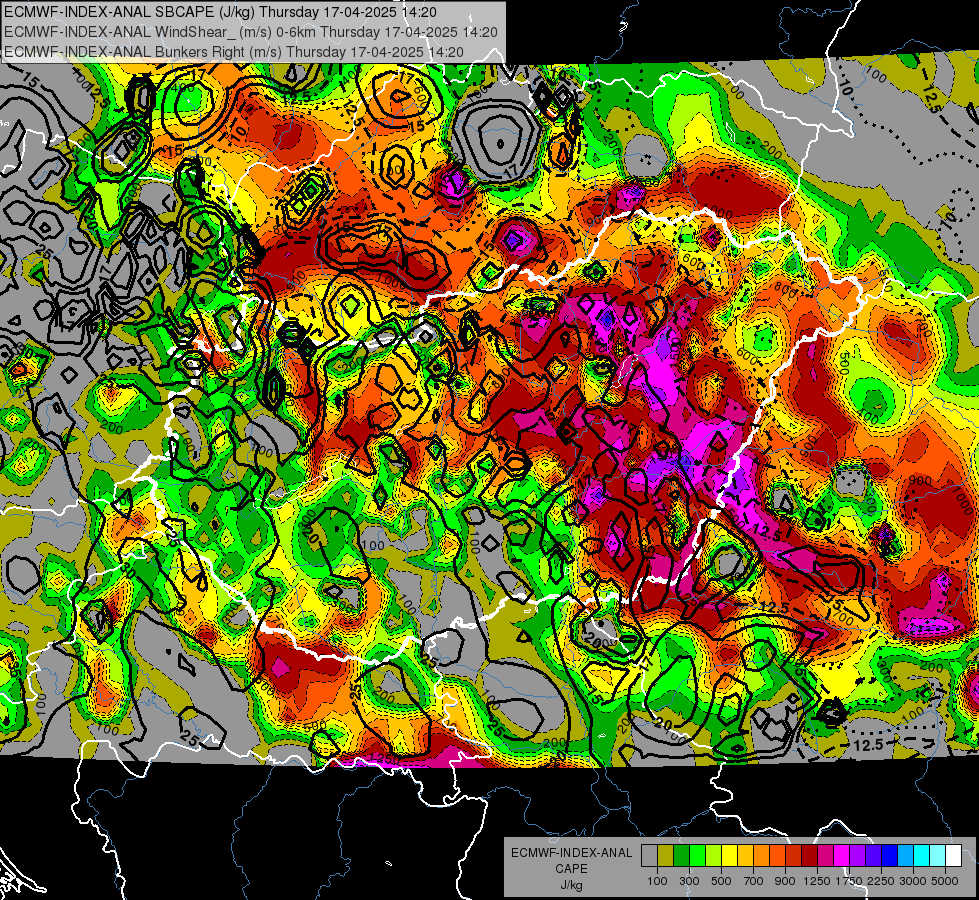Click the SBCAPE (J/kg) title line

point(220,12)
